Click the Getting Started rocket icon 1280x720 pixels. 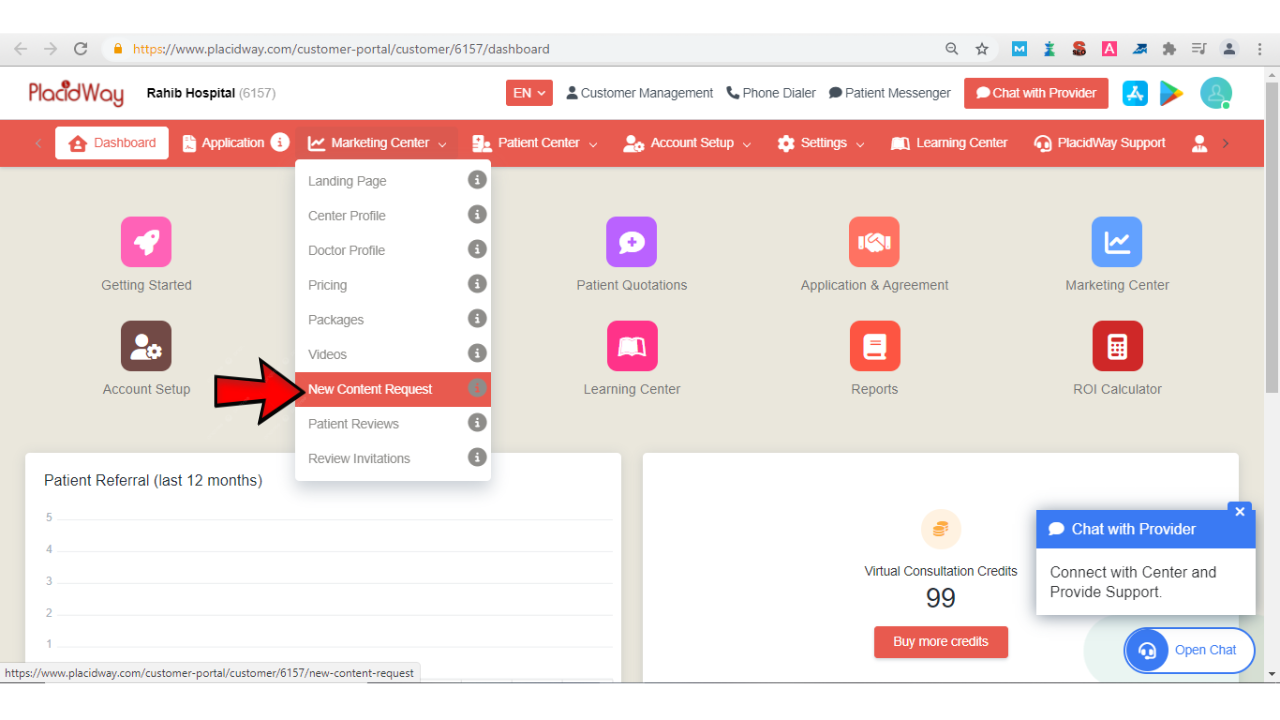click(146, 242)
